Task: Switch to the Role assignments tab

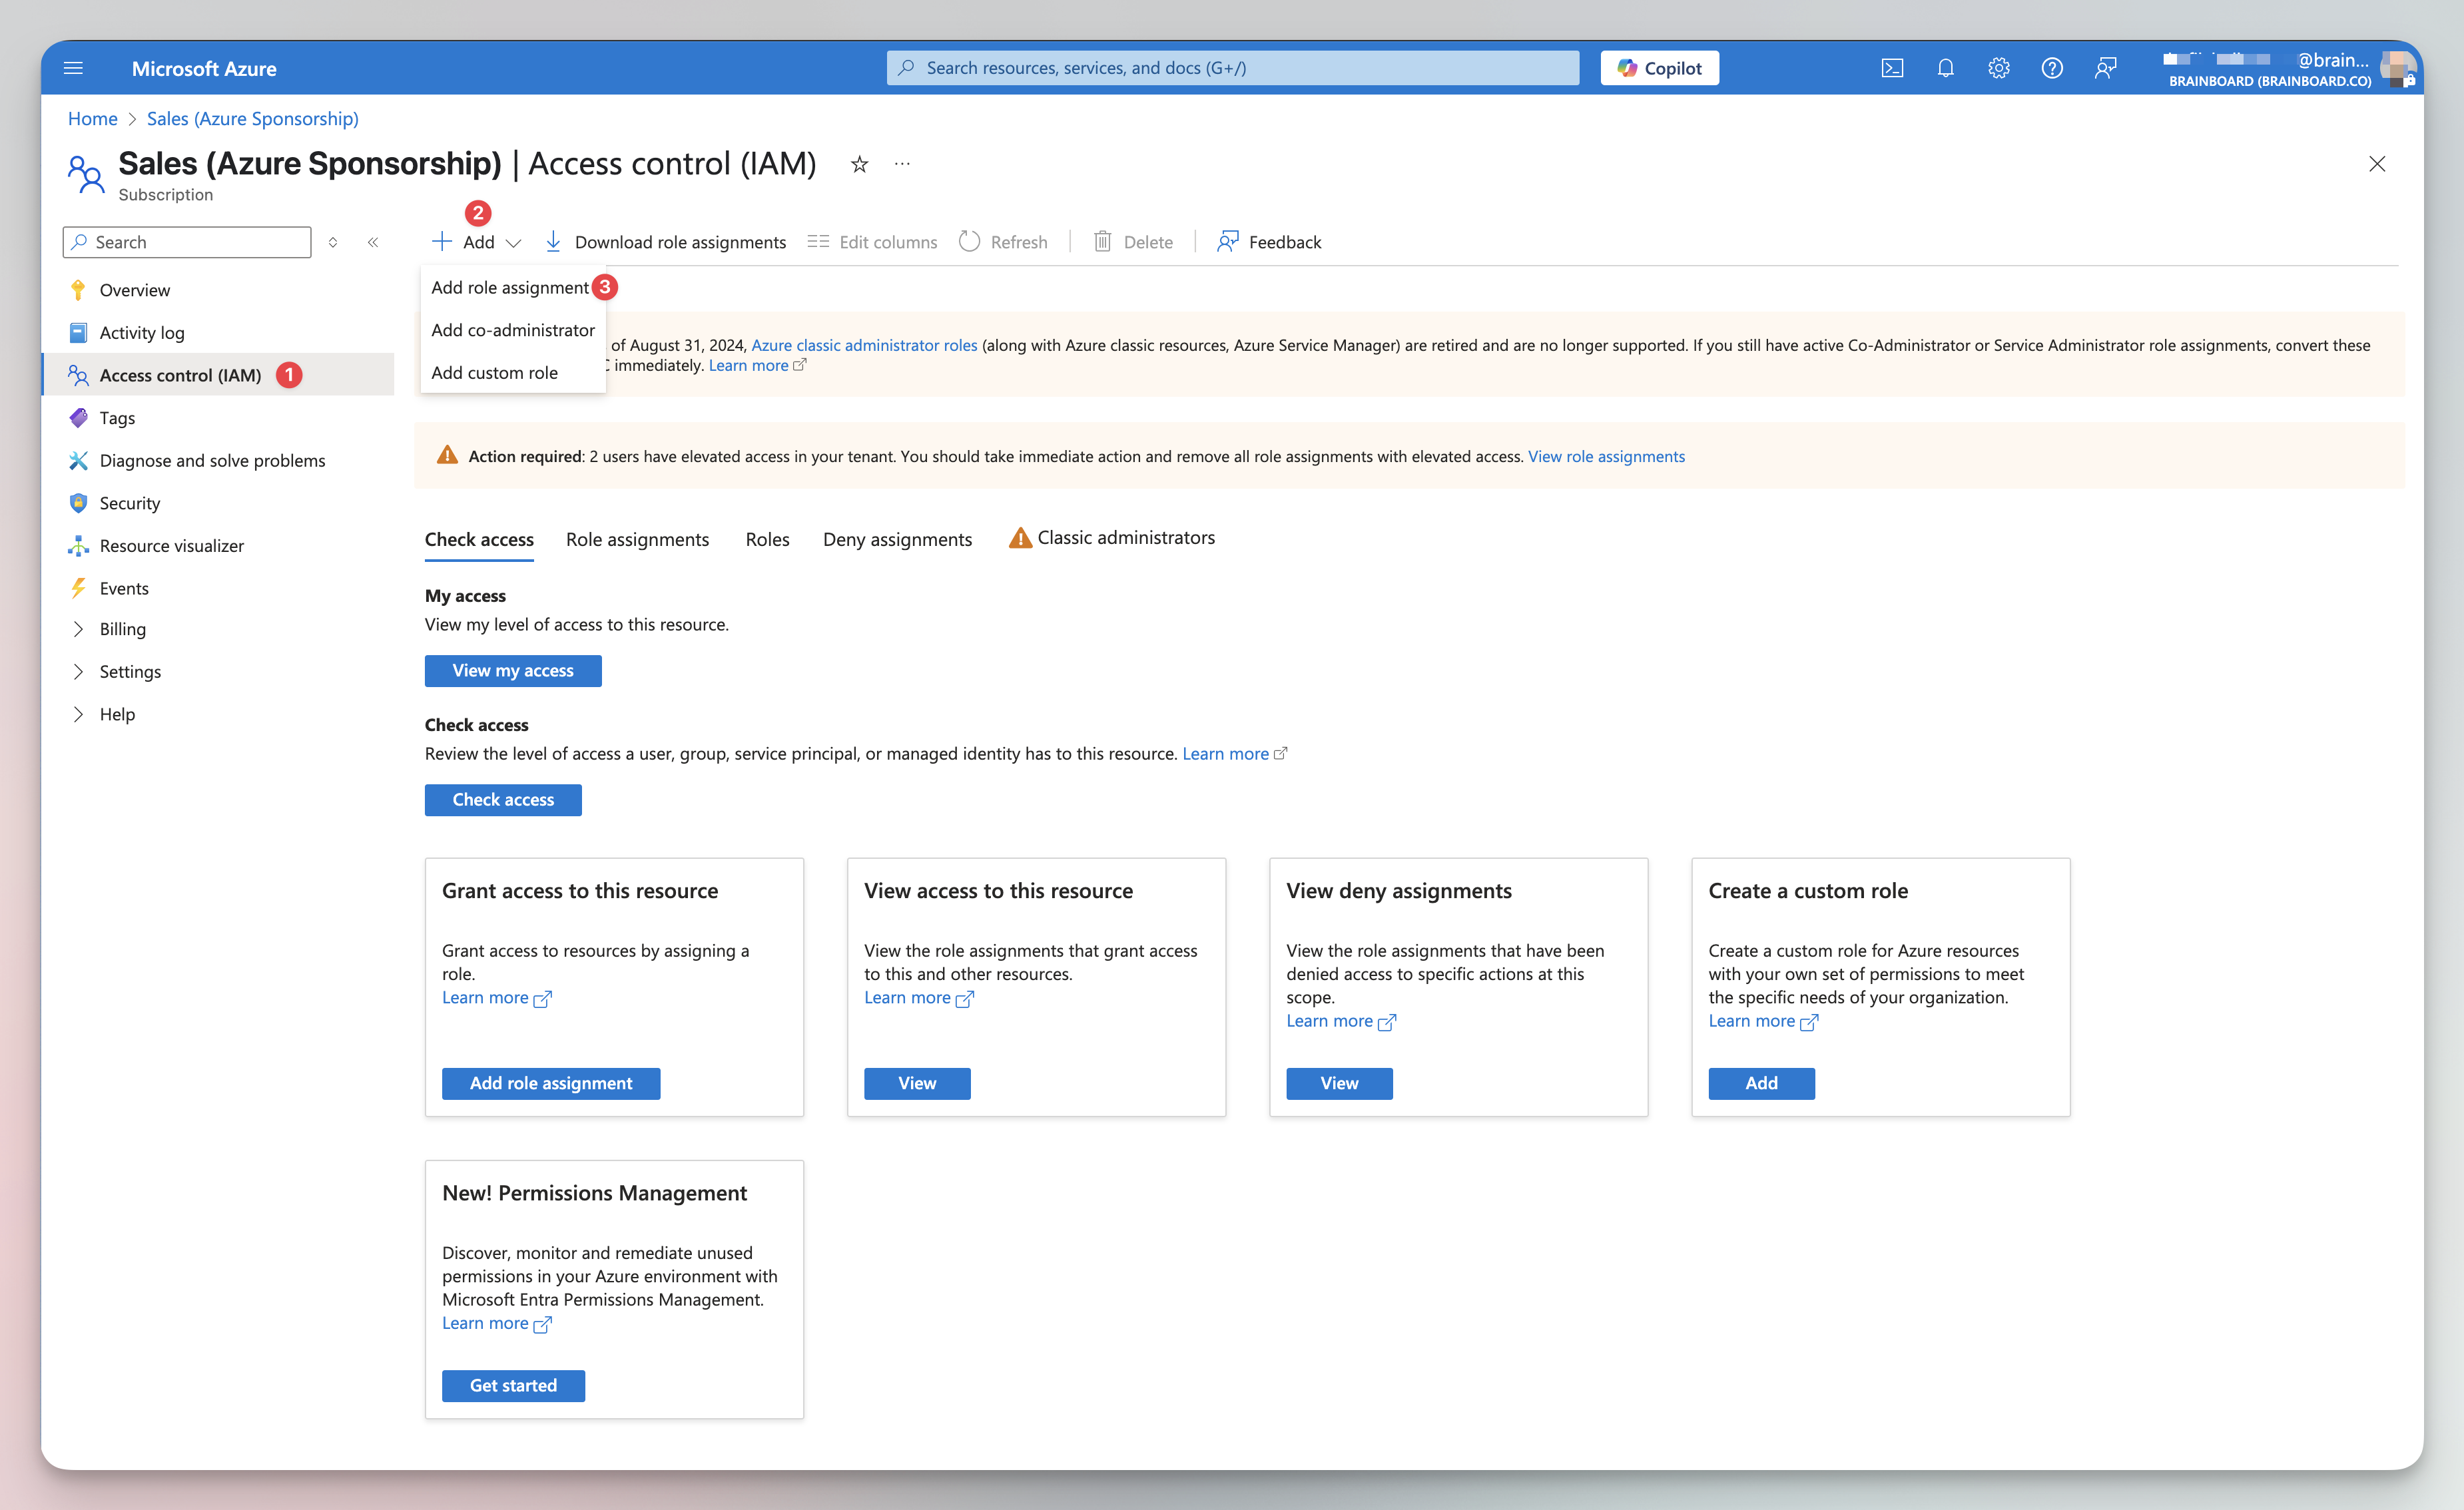Action: 637,539
